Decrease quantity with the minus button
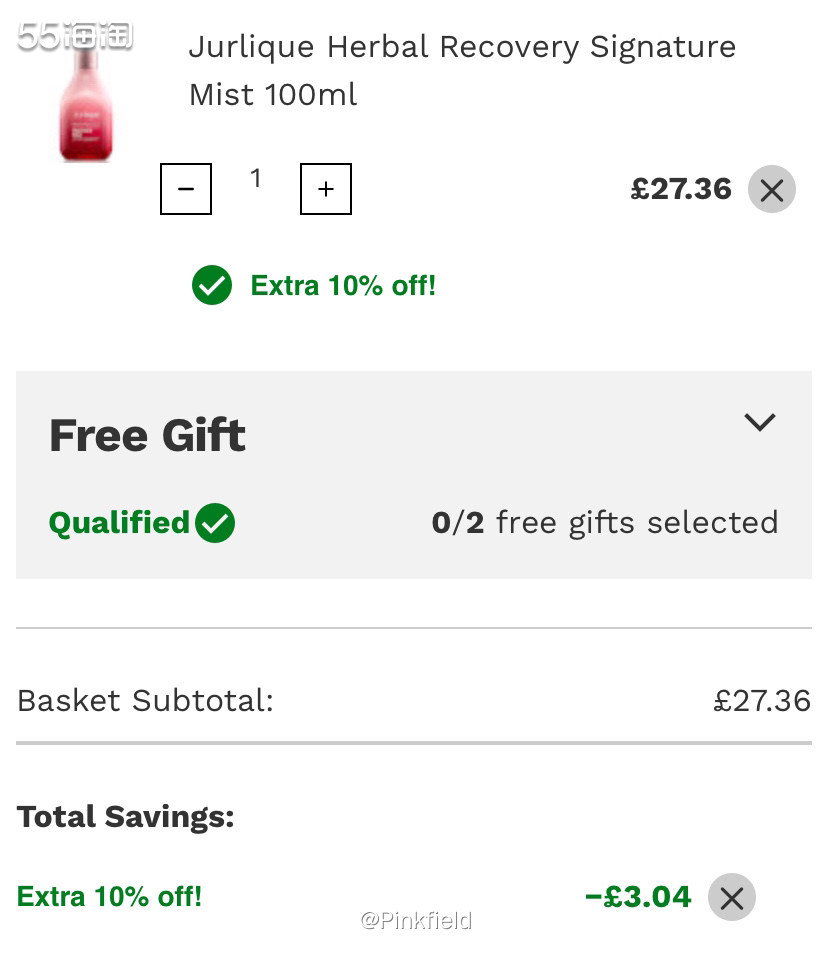 point(186,189)
